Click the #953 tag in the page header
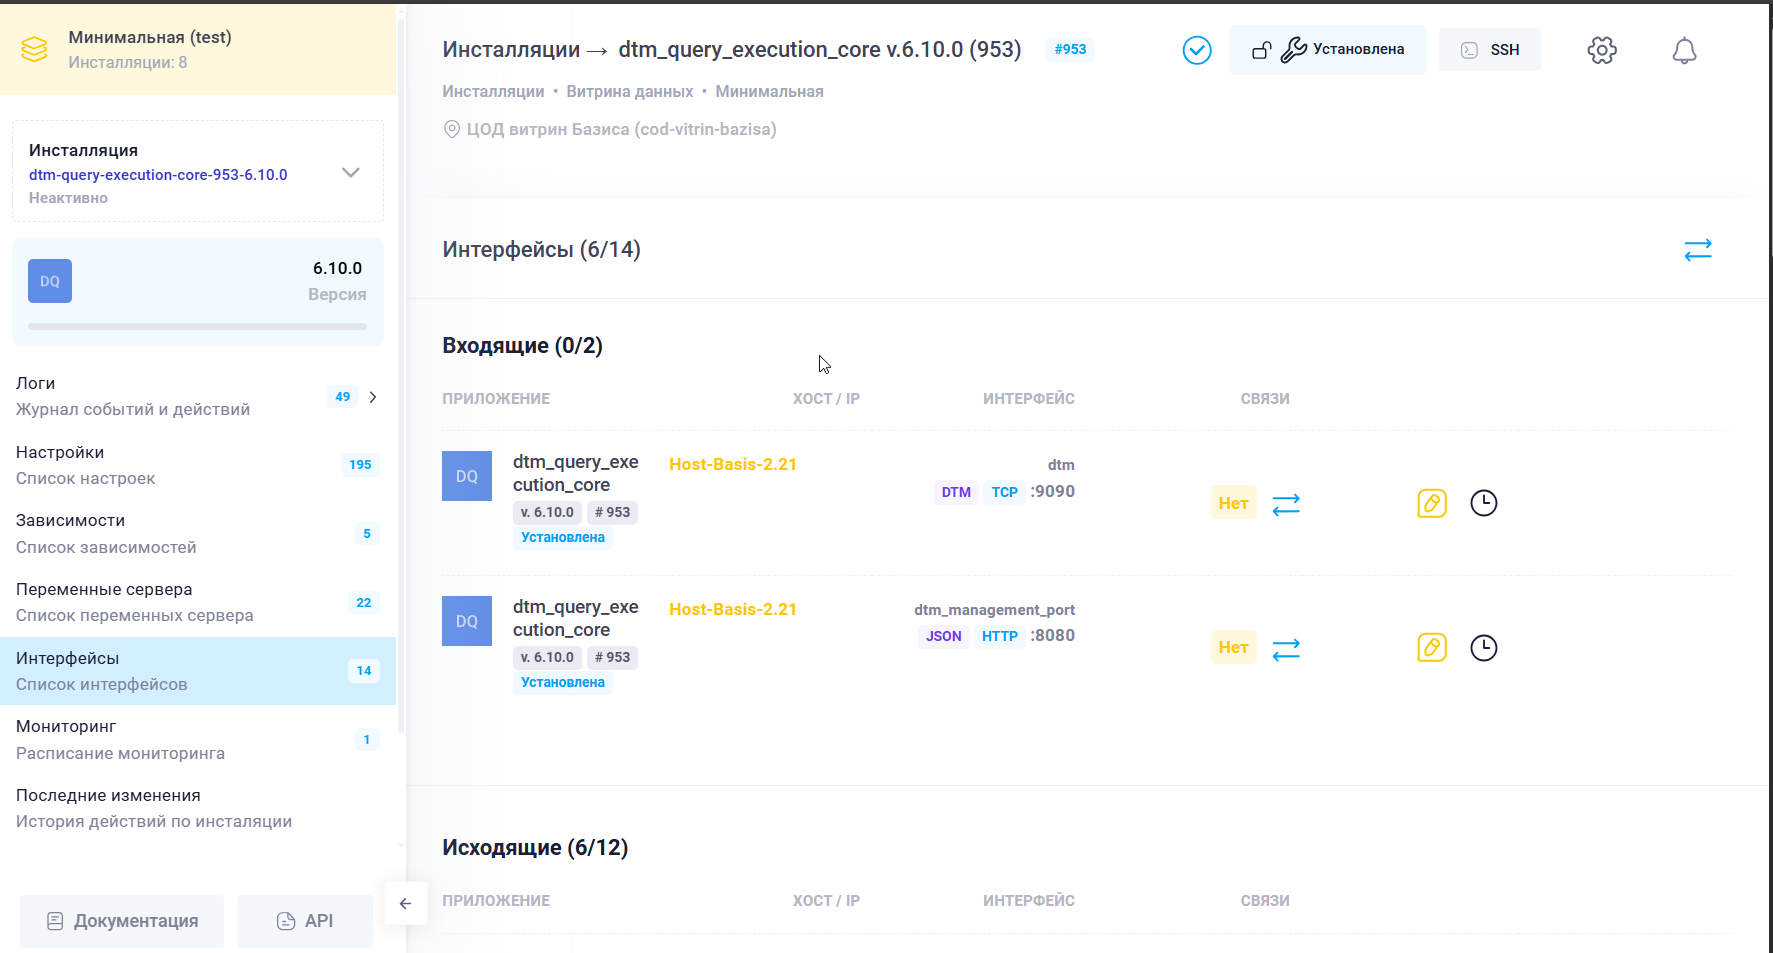The width and height of the screenshot is (1773, 953). (x=1070, y=49)
